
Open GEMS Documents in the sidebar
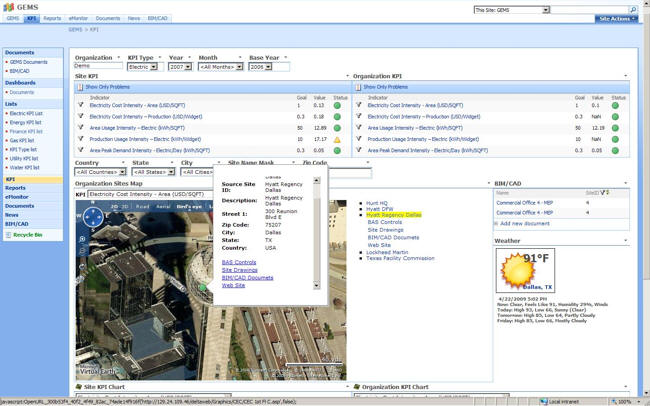point(29,62)
